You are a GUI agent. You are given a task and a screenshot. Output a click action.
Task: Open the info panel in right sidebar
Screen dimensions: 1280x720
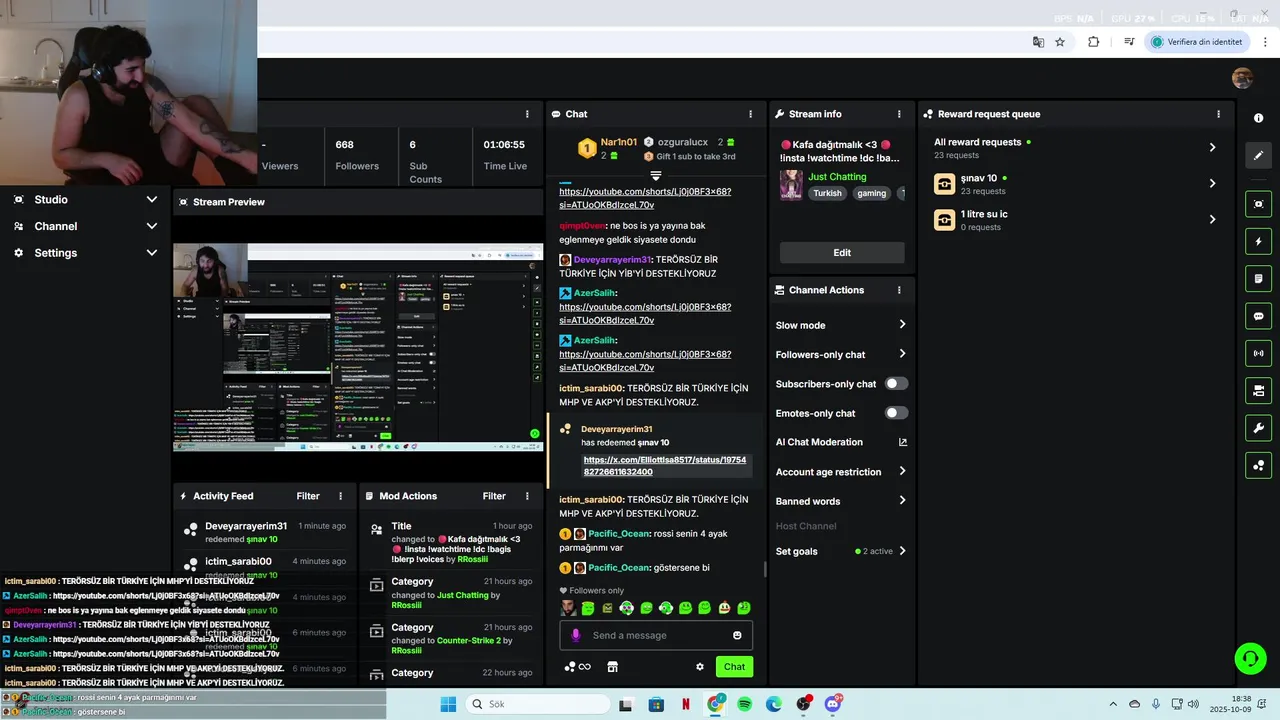(x=1258, y=118)
